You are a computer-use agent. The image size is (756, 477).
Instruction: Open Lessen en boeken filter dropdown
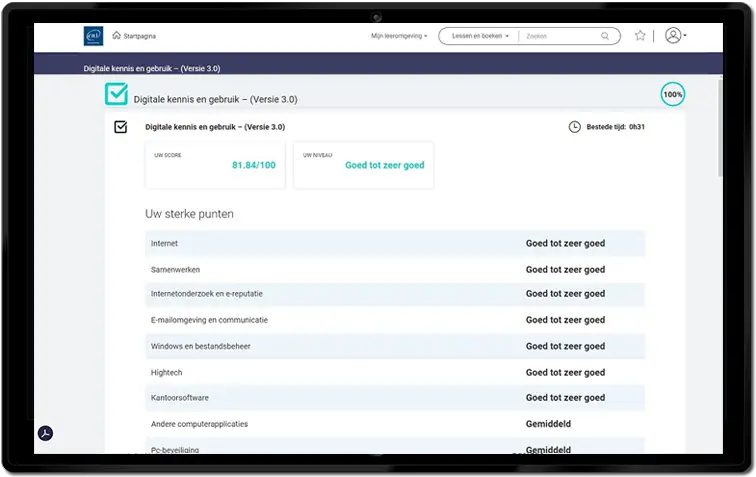tap(480, 36)
